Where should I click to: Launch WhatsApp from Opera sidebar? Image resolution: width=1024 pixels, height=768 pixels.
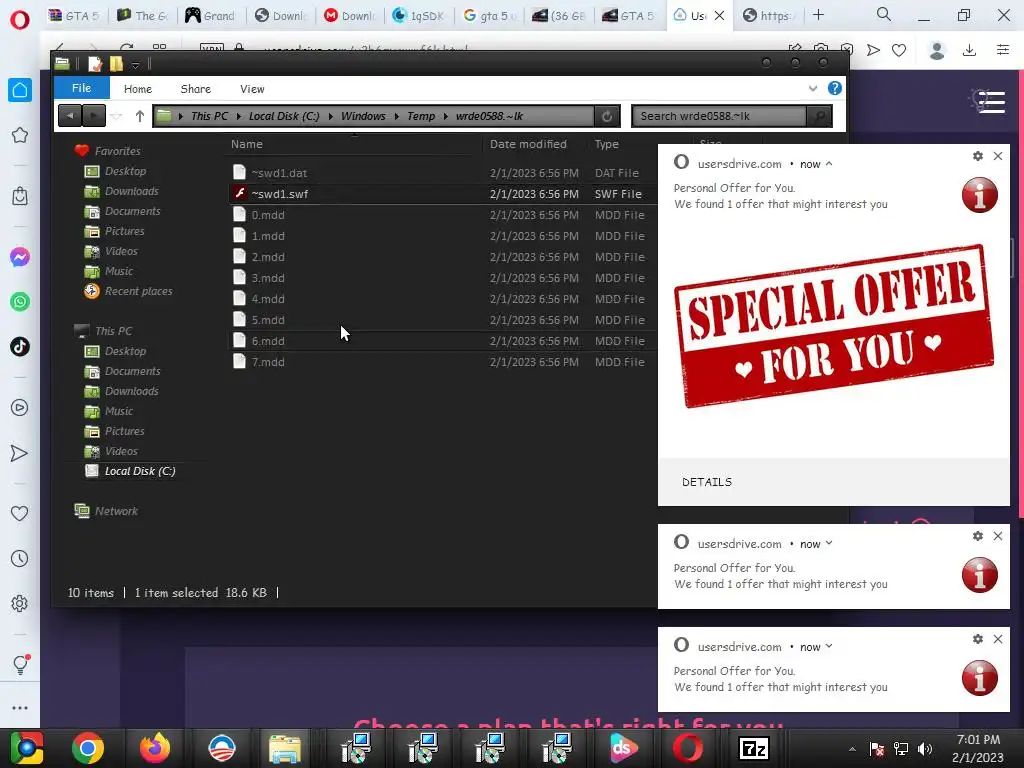20,302
